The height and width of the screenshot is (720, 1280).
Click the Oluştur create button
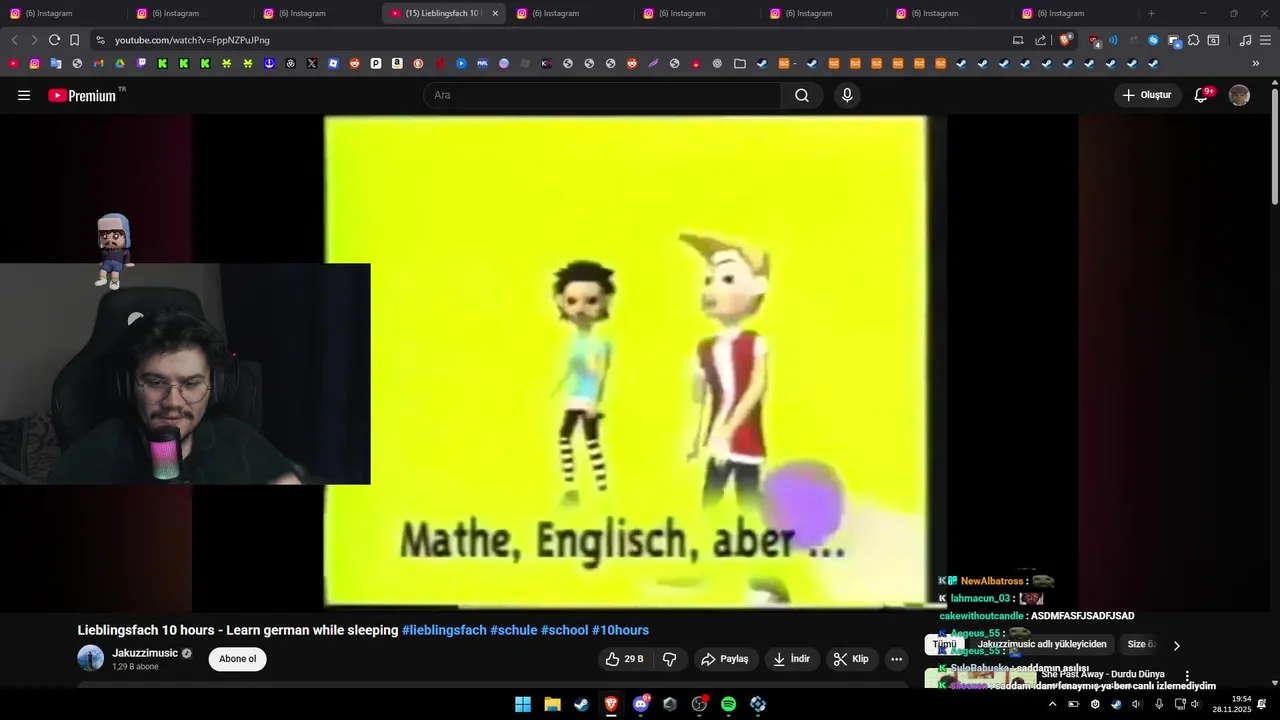(x=1147, y=95)
